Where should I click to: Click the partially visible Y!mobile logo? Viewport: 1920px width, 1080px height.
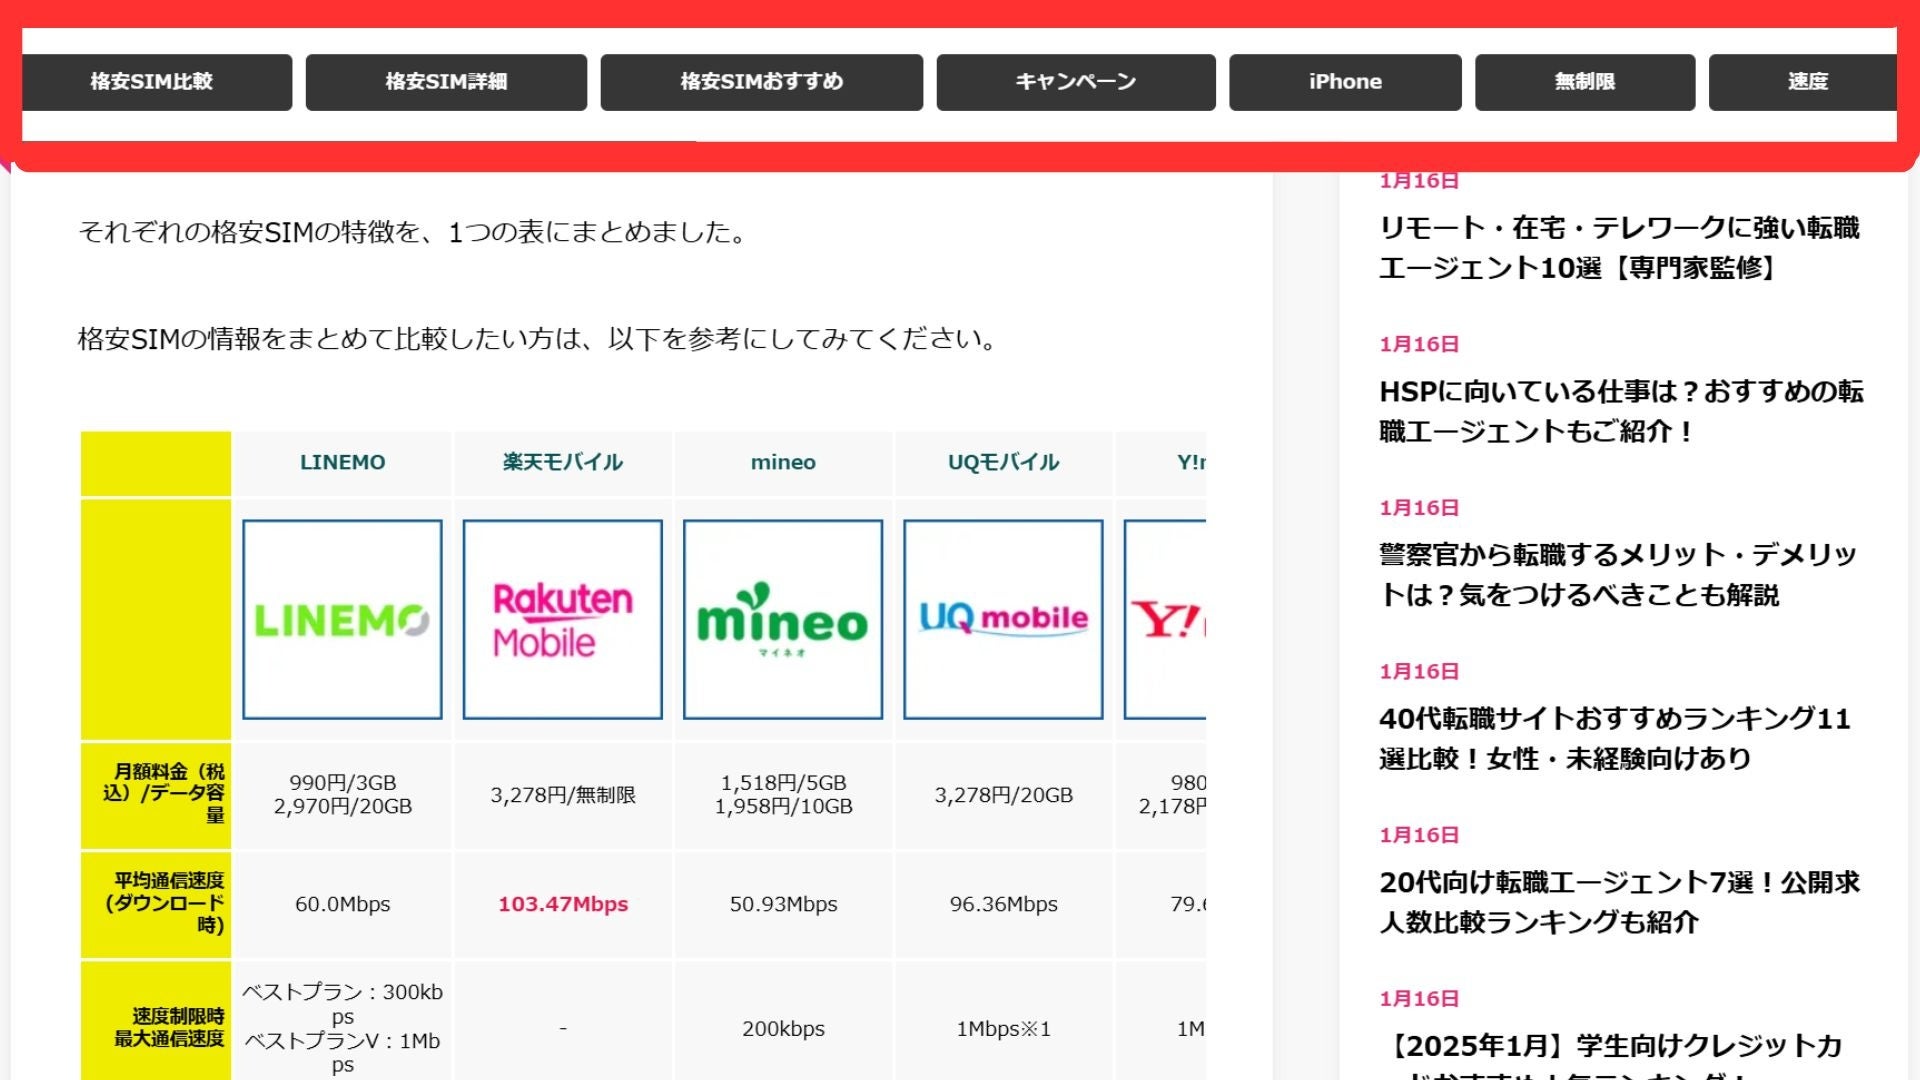[x=1166, y=619]
